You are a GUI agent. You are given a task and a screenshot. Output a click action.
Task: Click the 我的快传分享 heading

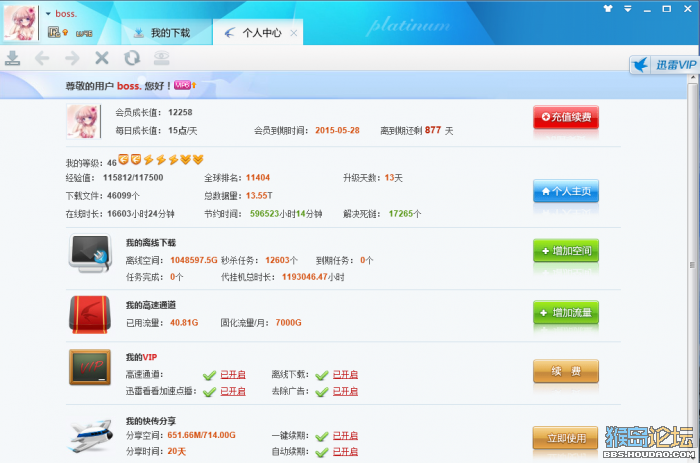151,421
